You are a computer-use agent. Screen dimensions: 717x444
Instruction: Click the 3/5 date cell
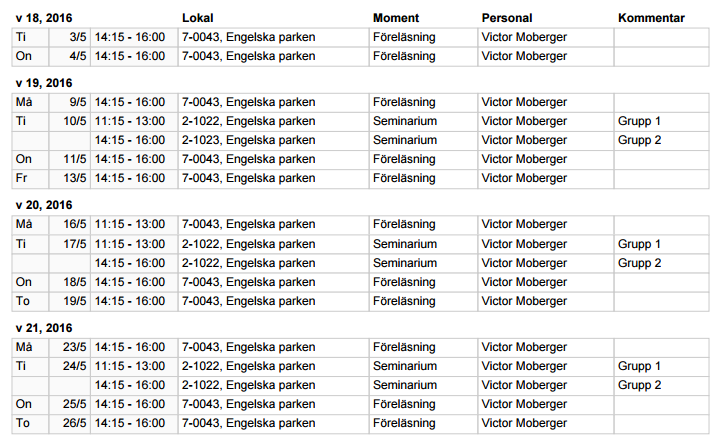70,37
